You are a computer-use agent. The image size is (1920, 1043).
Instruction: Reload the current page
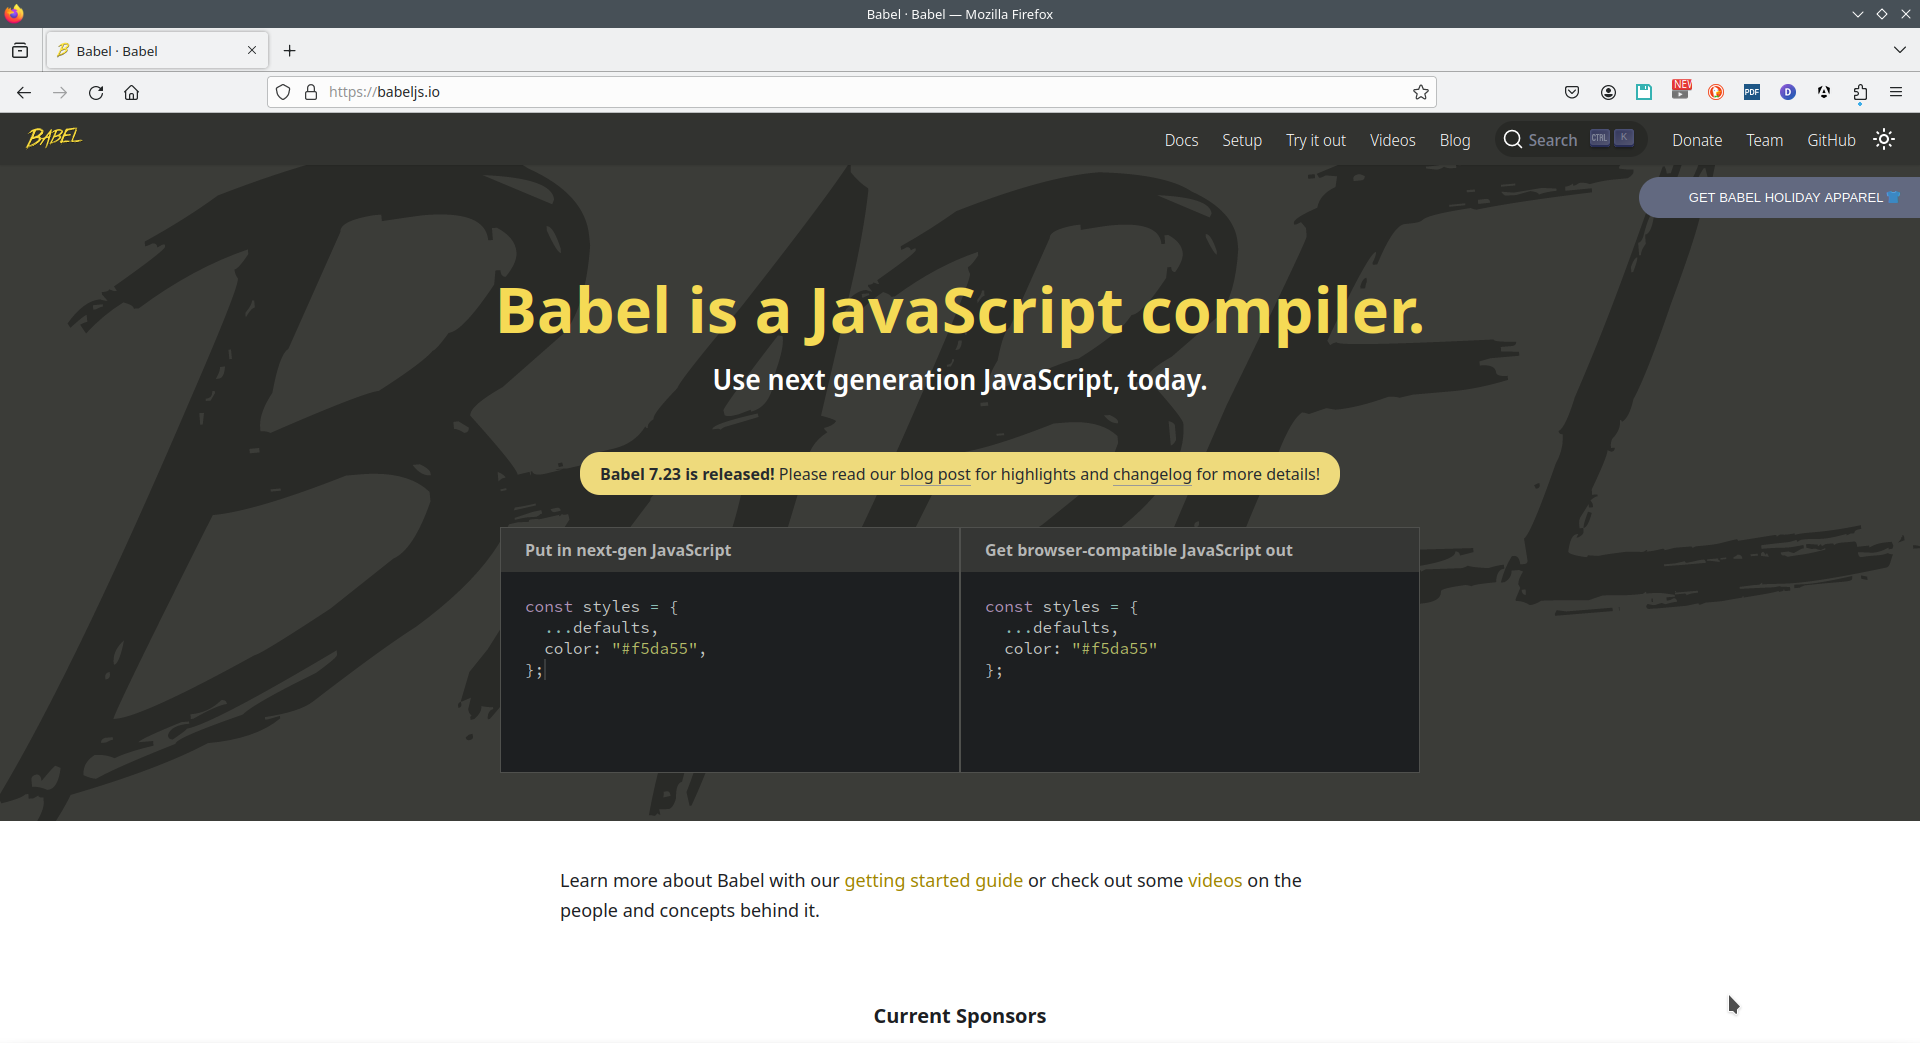point(96,92)
